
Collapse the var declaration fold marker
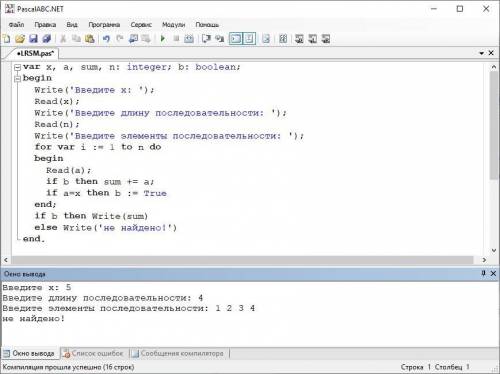[17, 68]
